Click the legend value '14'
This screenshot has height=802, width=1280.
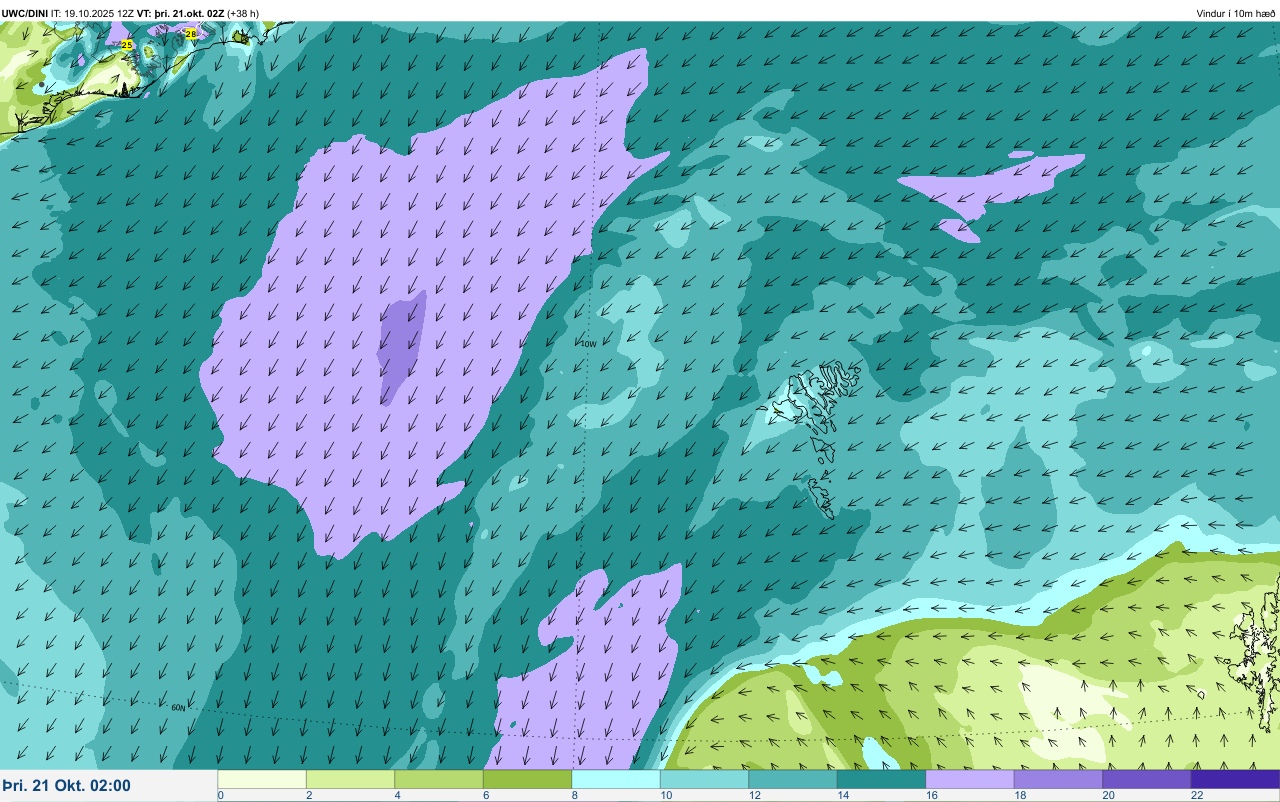pos(842,795)
